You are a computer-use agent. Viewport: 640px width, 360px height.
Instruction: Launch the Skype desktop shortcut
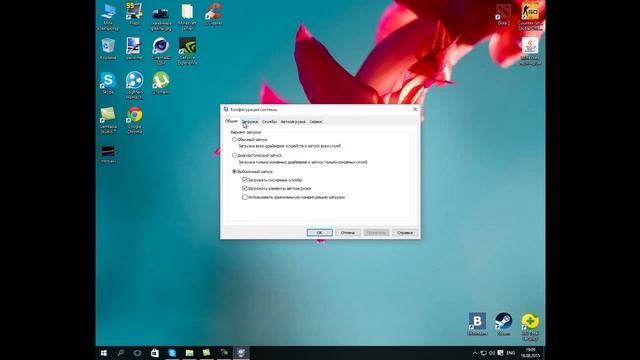108,83
